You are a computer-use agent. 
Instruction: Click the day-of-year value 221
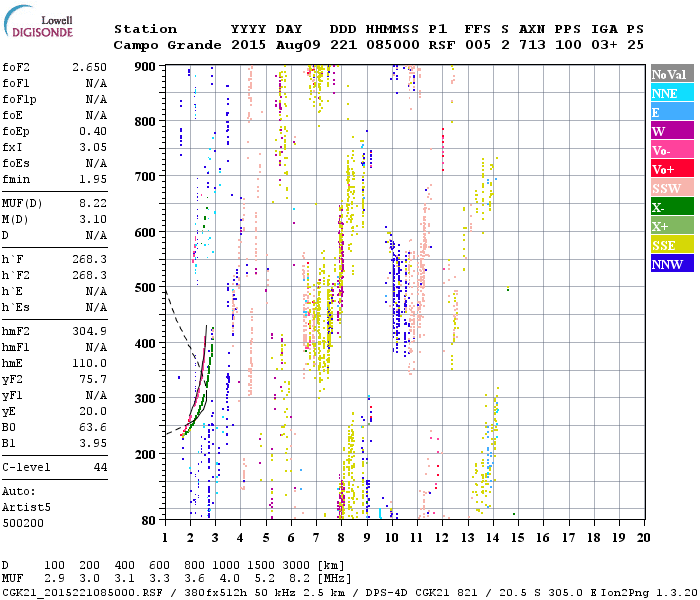pos(343,45)
